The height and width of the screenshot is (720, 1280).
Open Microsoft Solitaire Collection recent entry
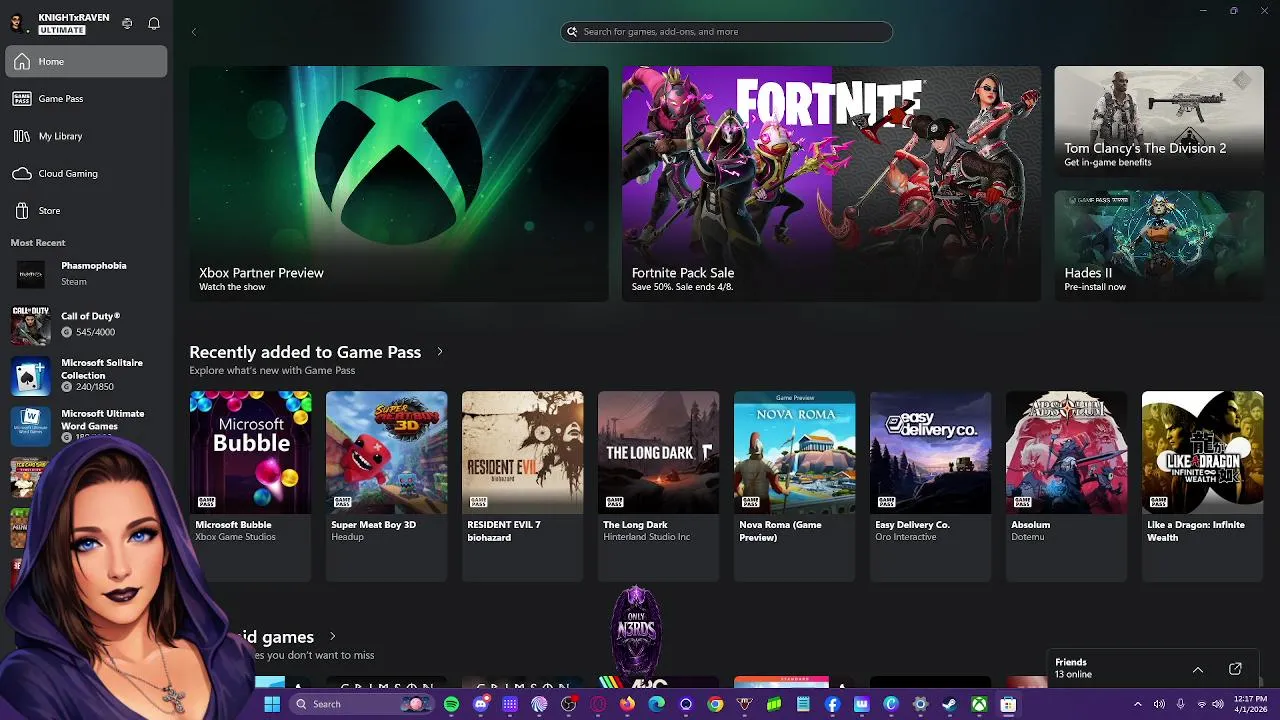pos(86,374)
